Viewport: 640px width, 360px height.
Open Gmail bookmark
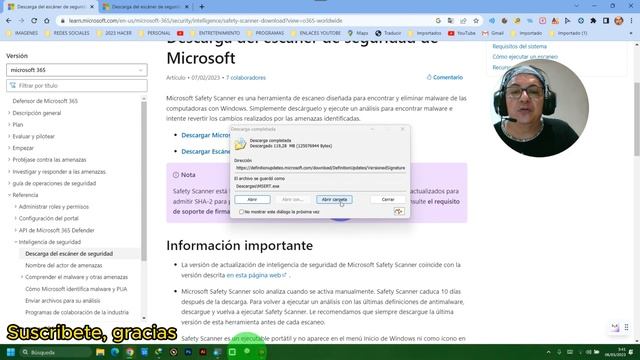493,33
